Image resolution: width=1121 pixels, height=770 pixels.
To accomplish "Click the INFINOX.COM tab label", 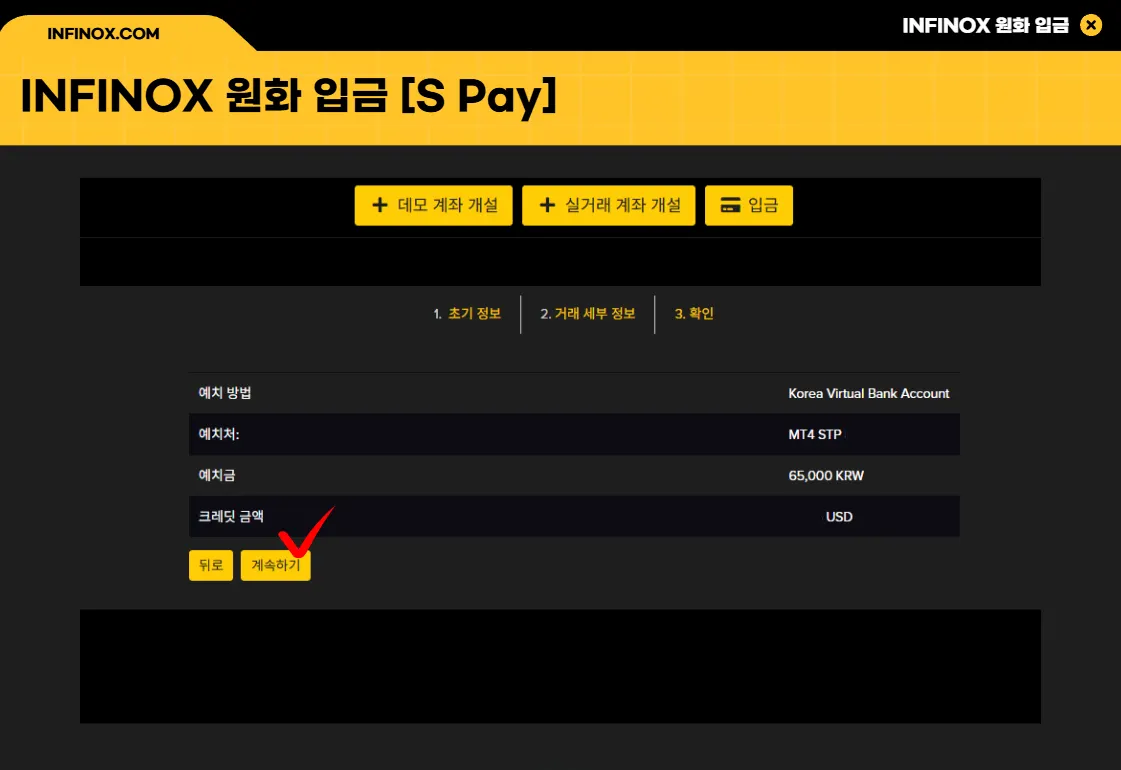I will click(103, 34).
